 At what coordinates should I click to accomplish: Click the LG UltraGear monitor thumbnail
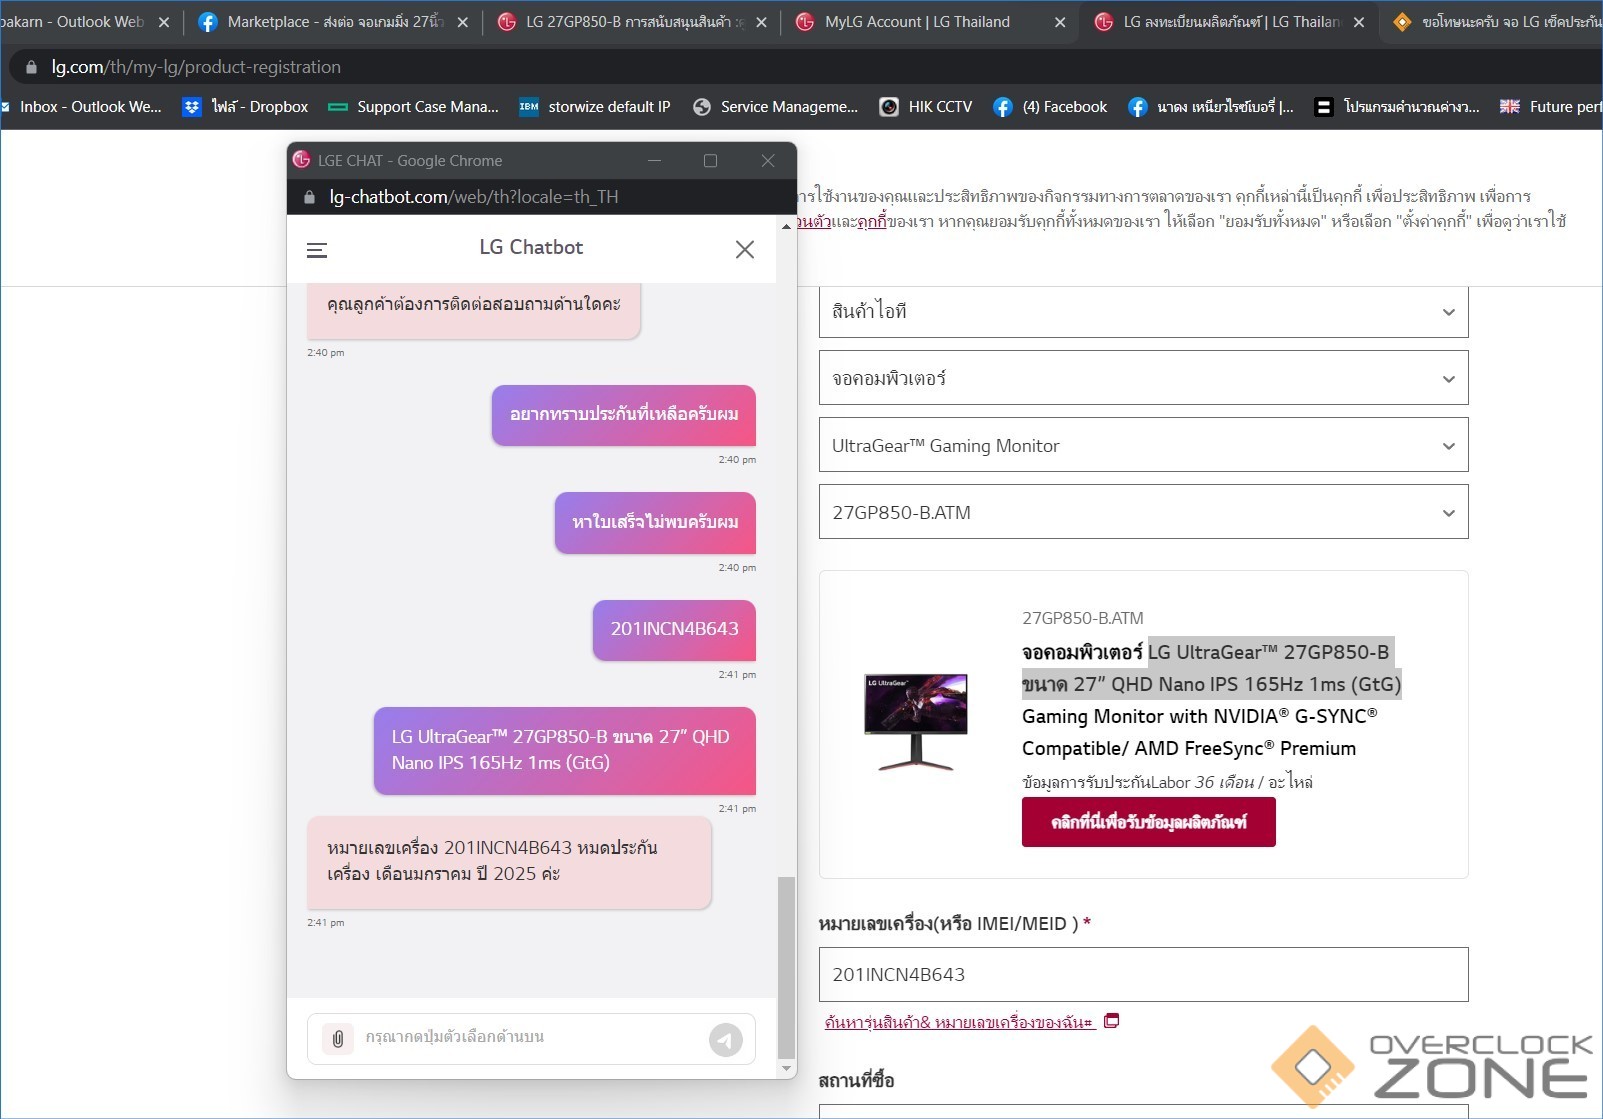(x=916, y=721)
